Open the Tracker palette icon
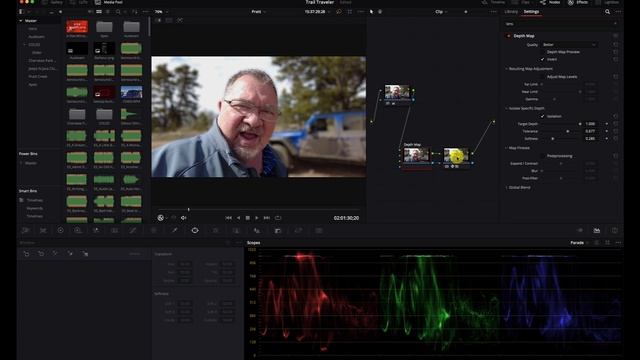The width and height of the screenshot is (640, 360). 216,231
